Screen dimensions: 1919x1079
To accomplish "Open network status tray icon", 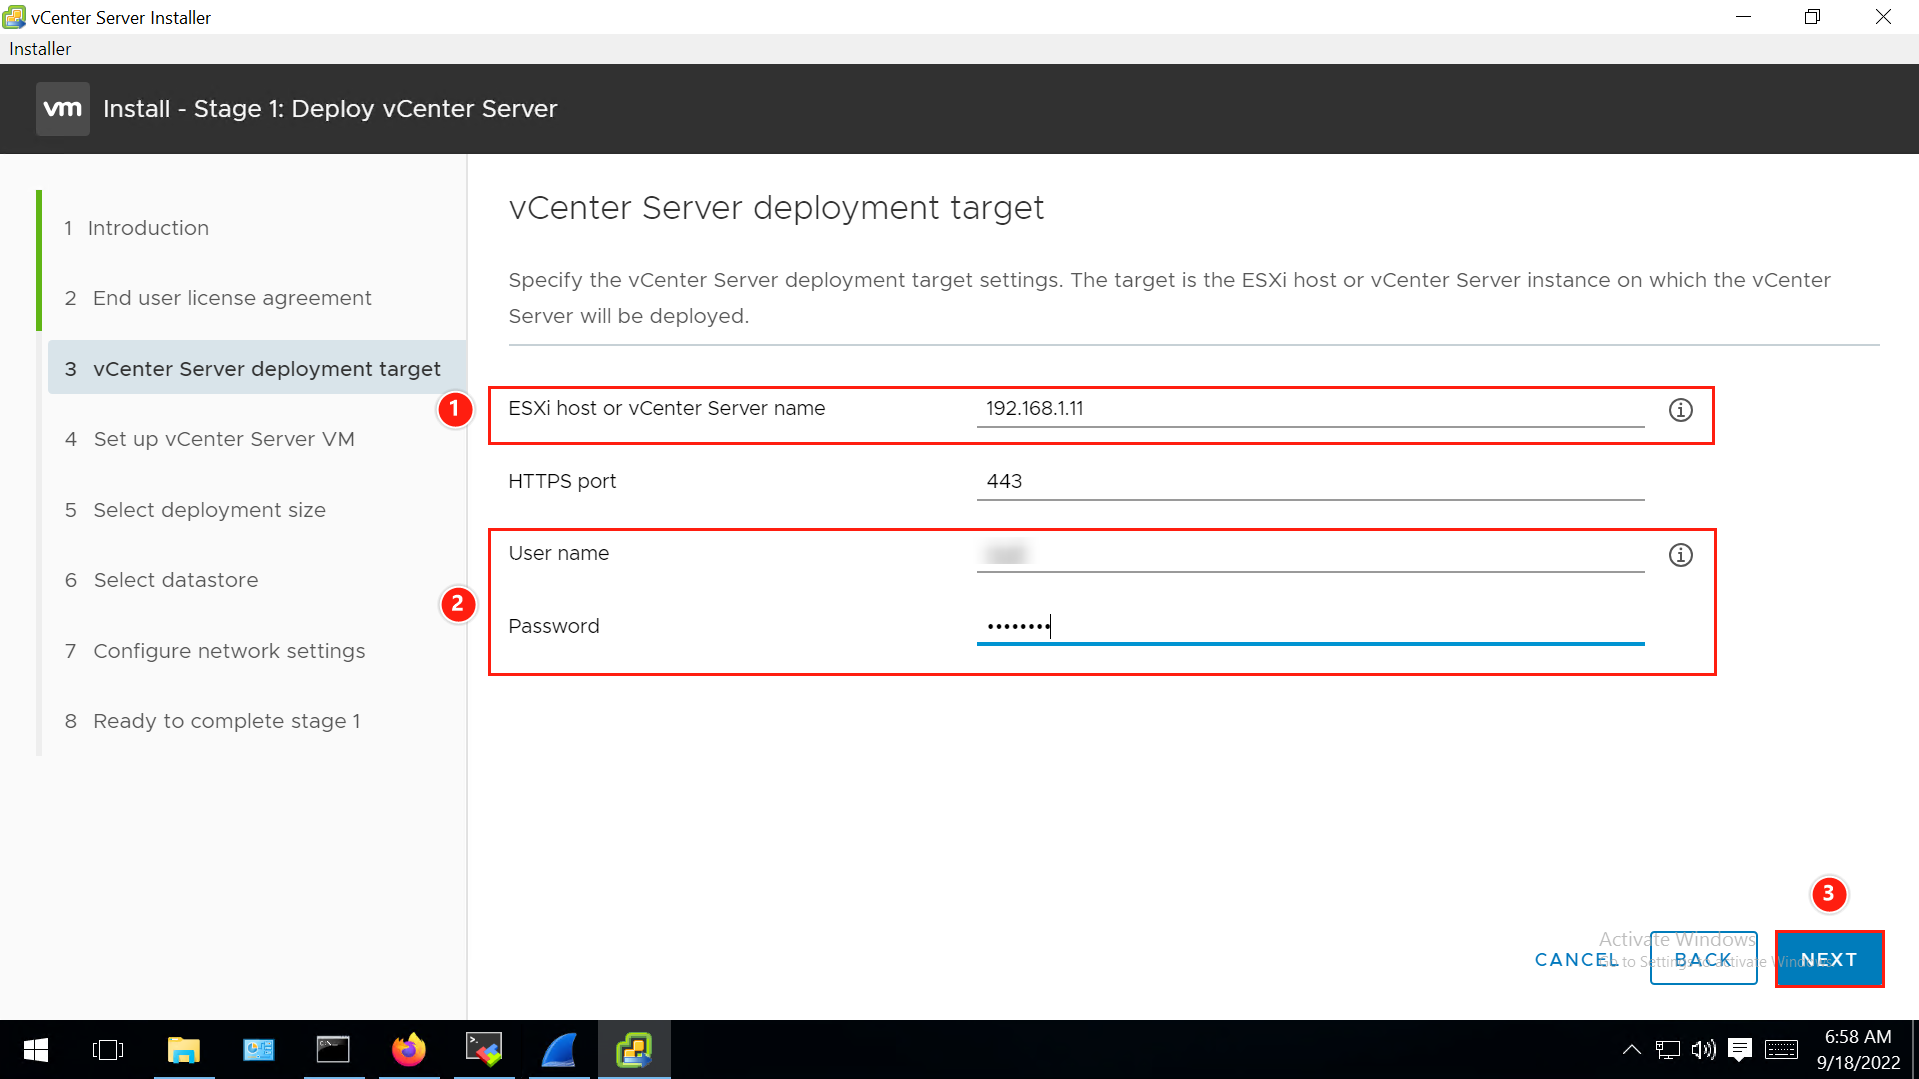I will pyautogui.click(x=1667, y=1050).
